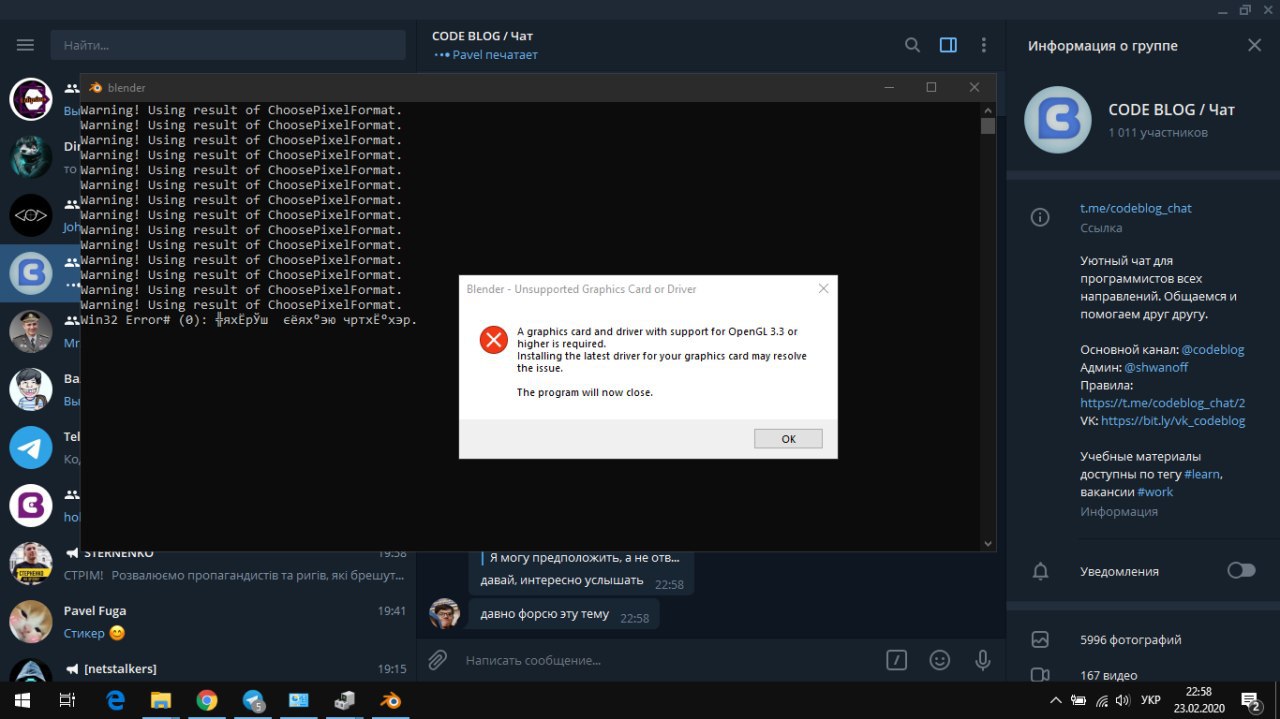1280x719 pixels.
Task: Click the CODE BLOG / Чат chat header title
Action: pos(482,36)
